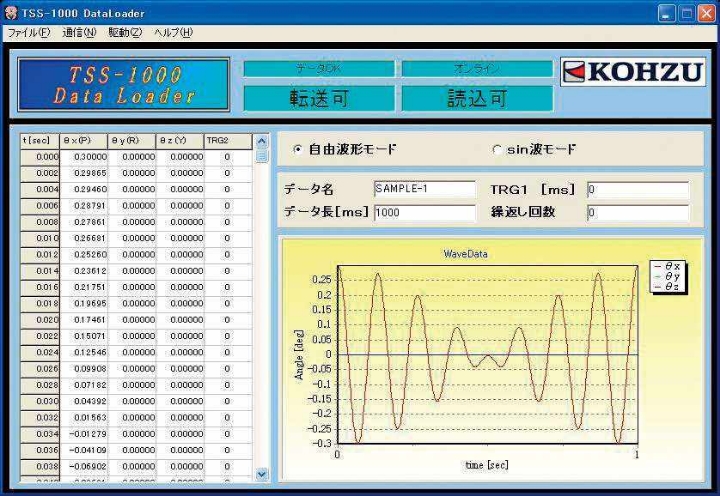Screen dimensions: 720x496
Task: Select the θx cell 0.23612
Action: pyautogui.click(x=84, y=271)
